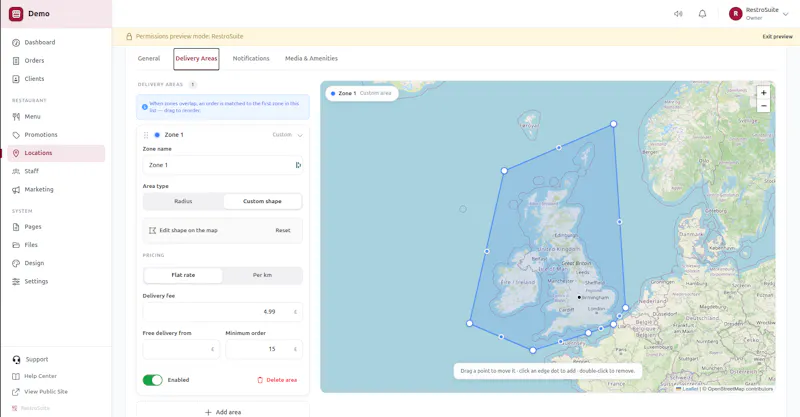The width and height of the screenshot is (800, 417).
Task: Select the Delivery Areas tab
Action: 196,59
